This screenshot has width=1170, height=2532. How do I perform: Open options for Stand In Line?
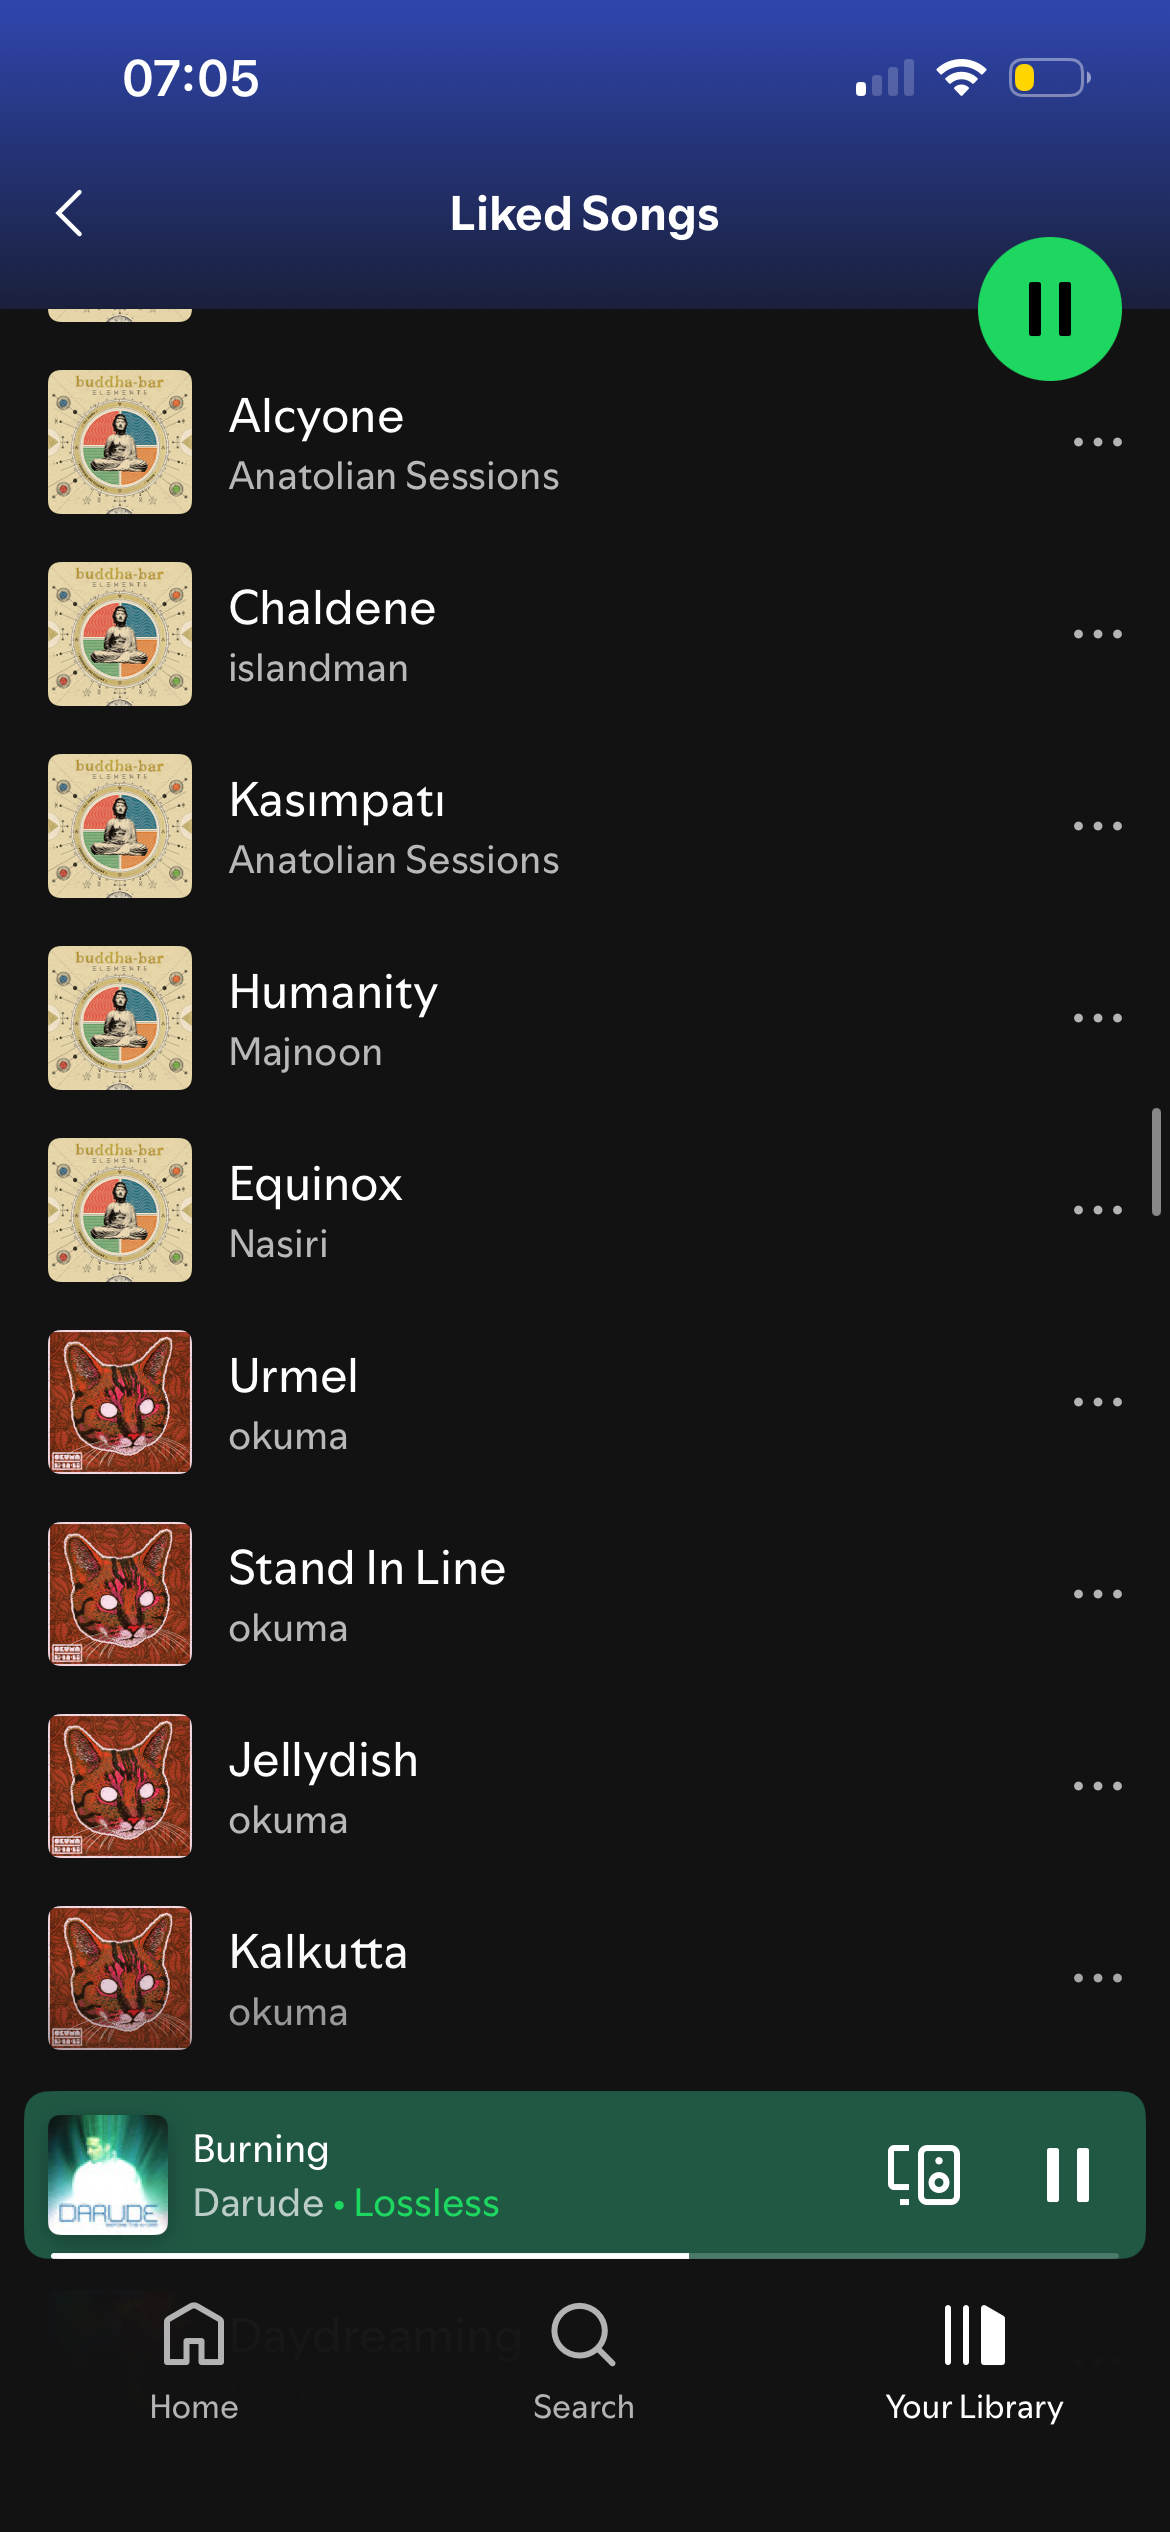[1098, 1594]
